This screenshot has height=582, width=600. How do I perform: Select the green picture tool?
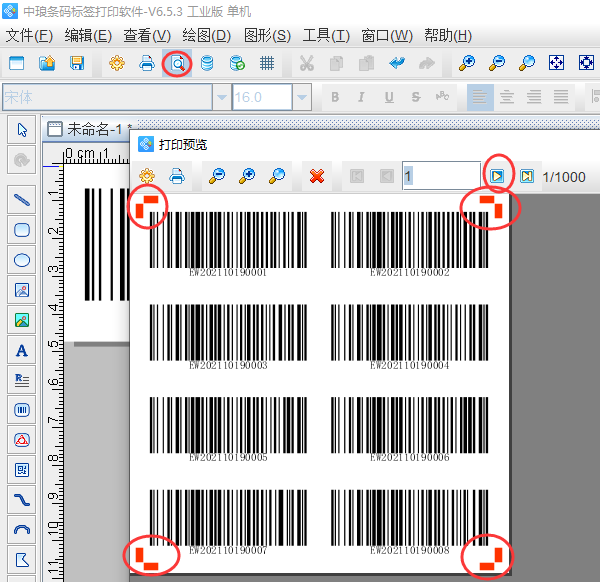coord(22,320)
